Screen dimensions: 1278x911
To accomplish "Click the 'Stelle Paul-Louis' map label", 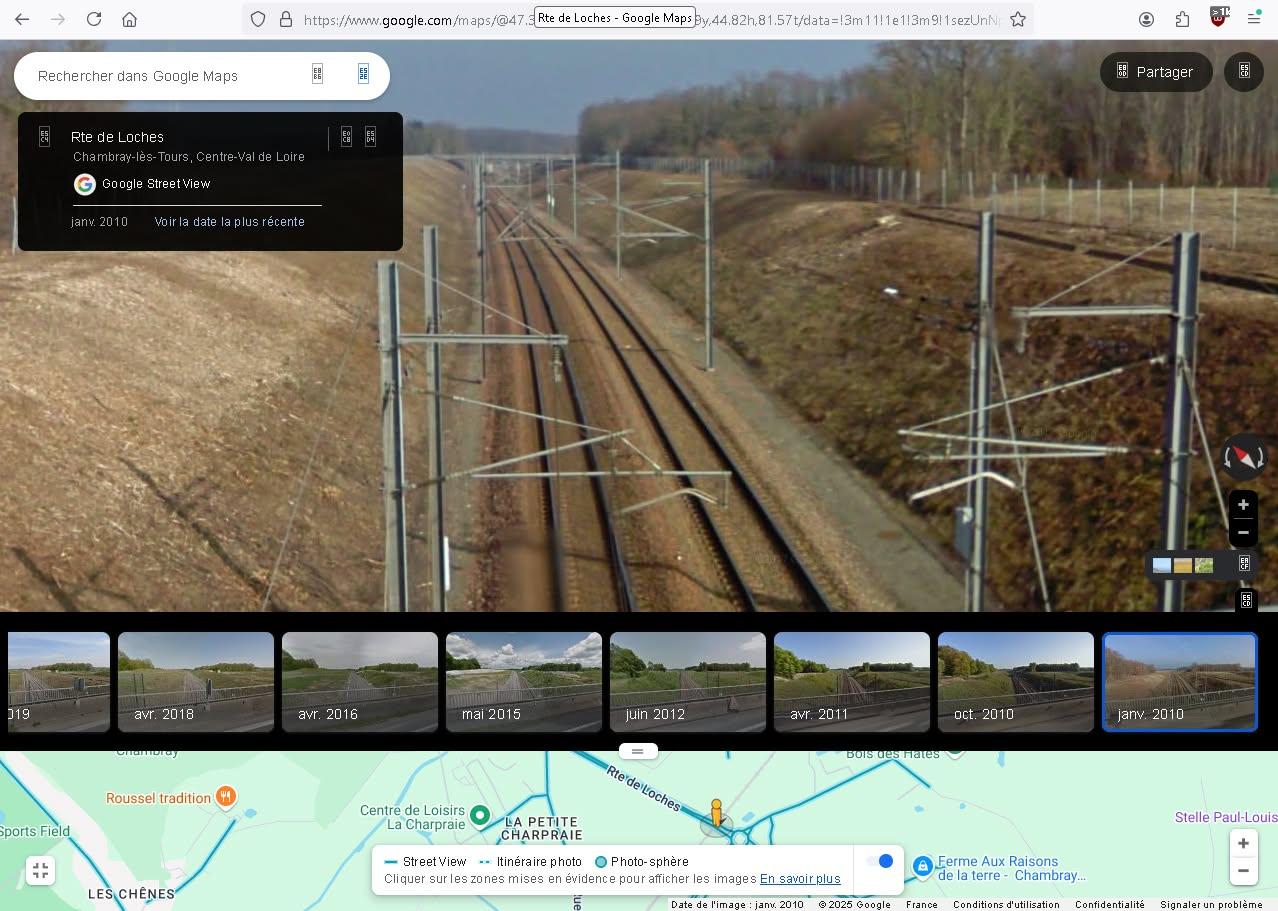I will point(1226,817).
